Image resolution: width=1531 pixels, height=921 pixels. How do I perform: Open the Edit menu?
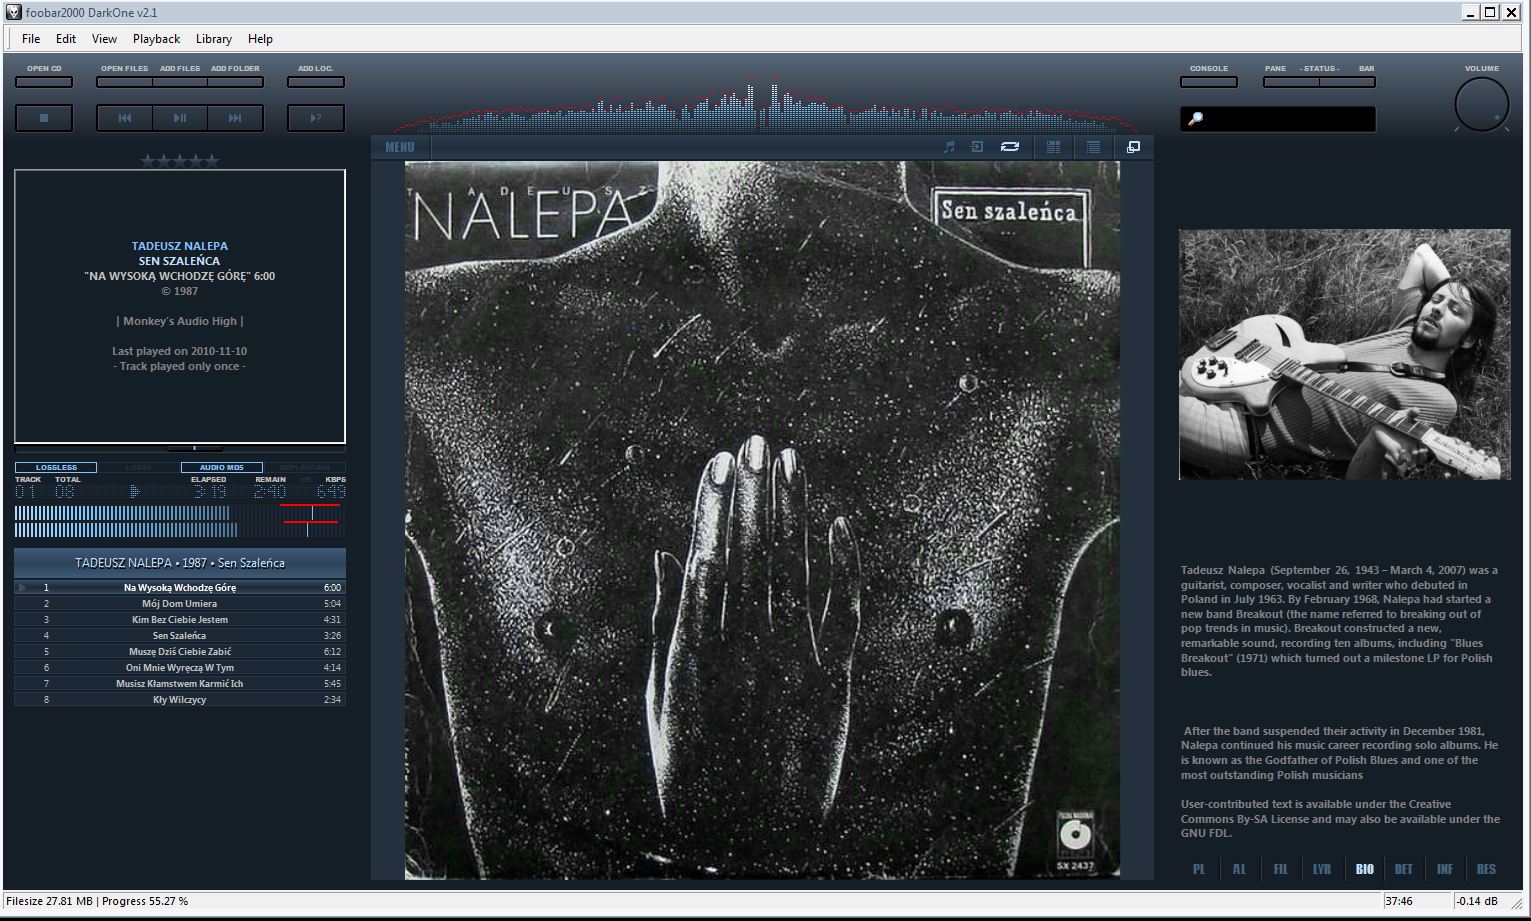(x=66, y=39)
